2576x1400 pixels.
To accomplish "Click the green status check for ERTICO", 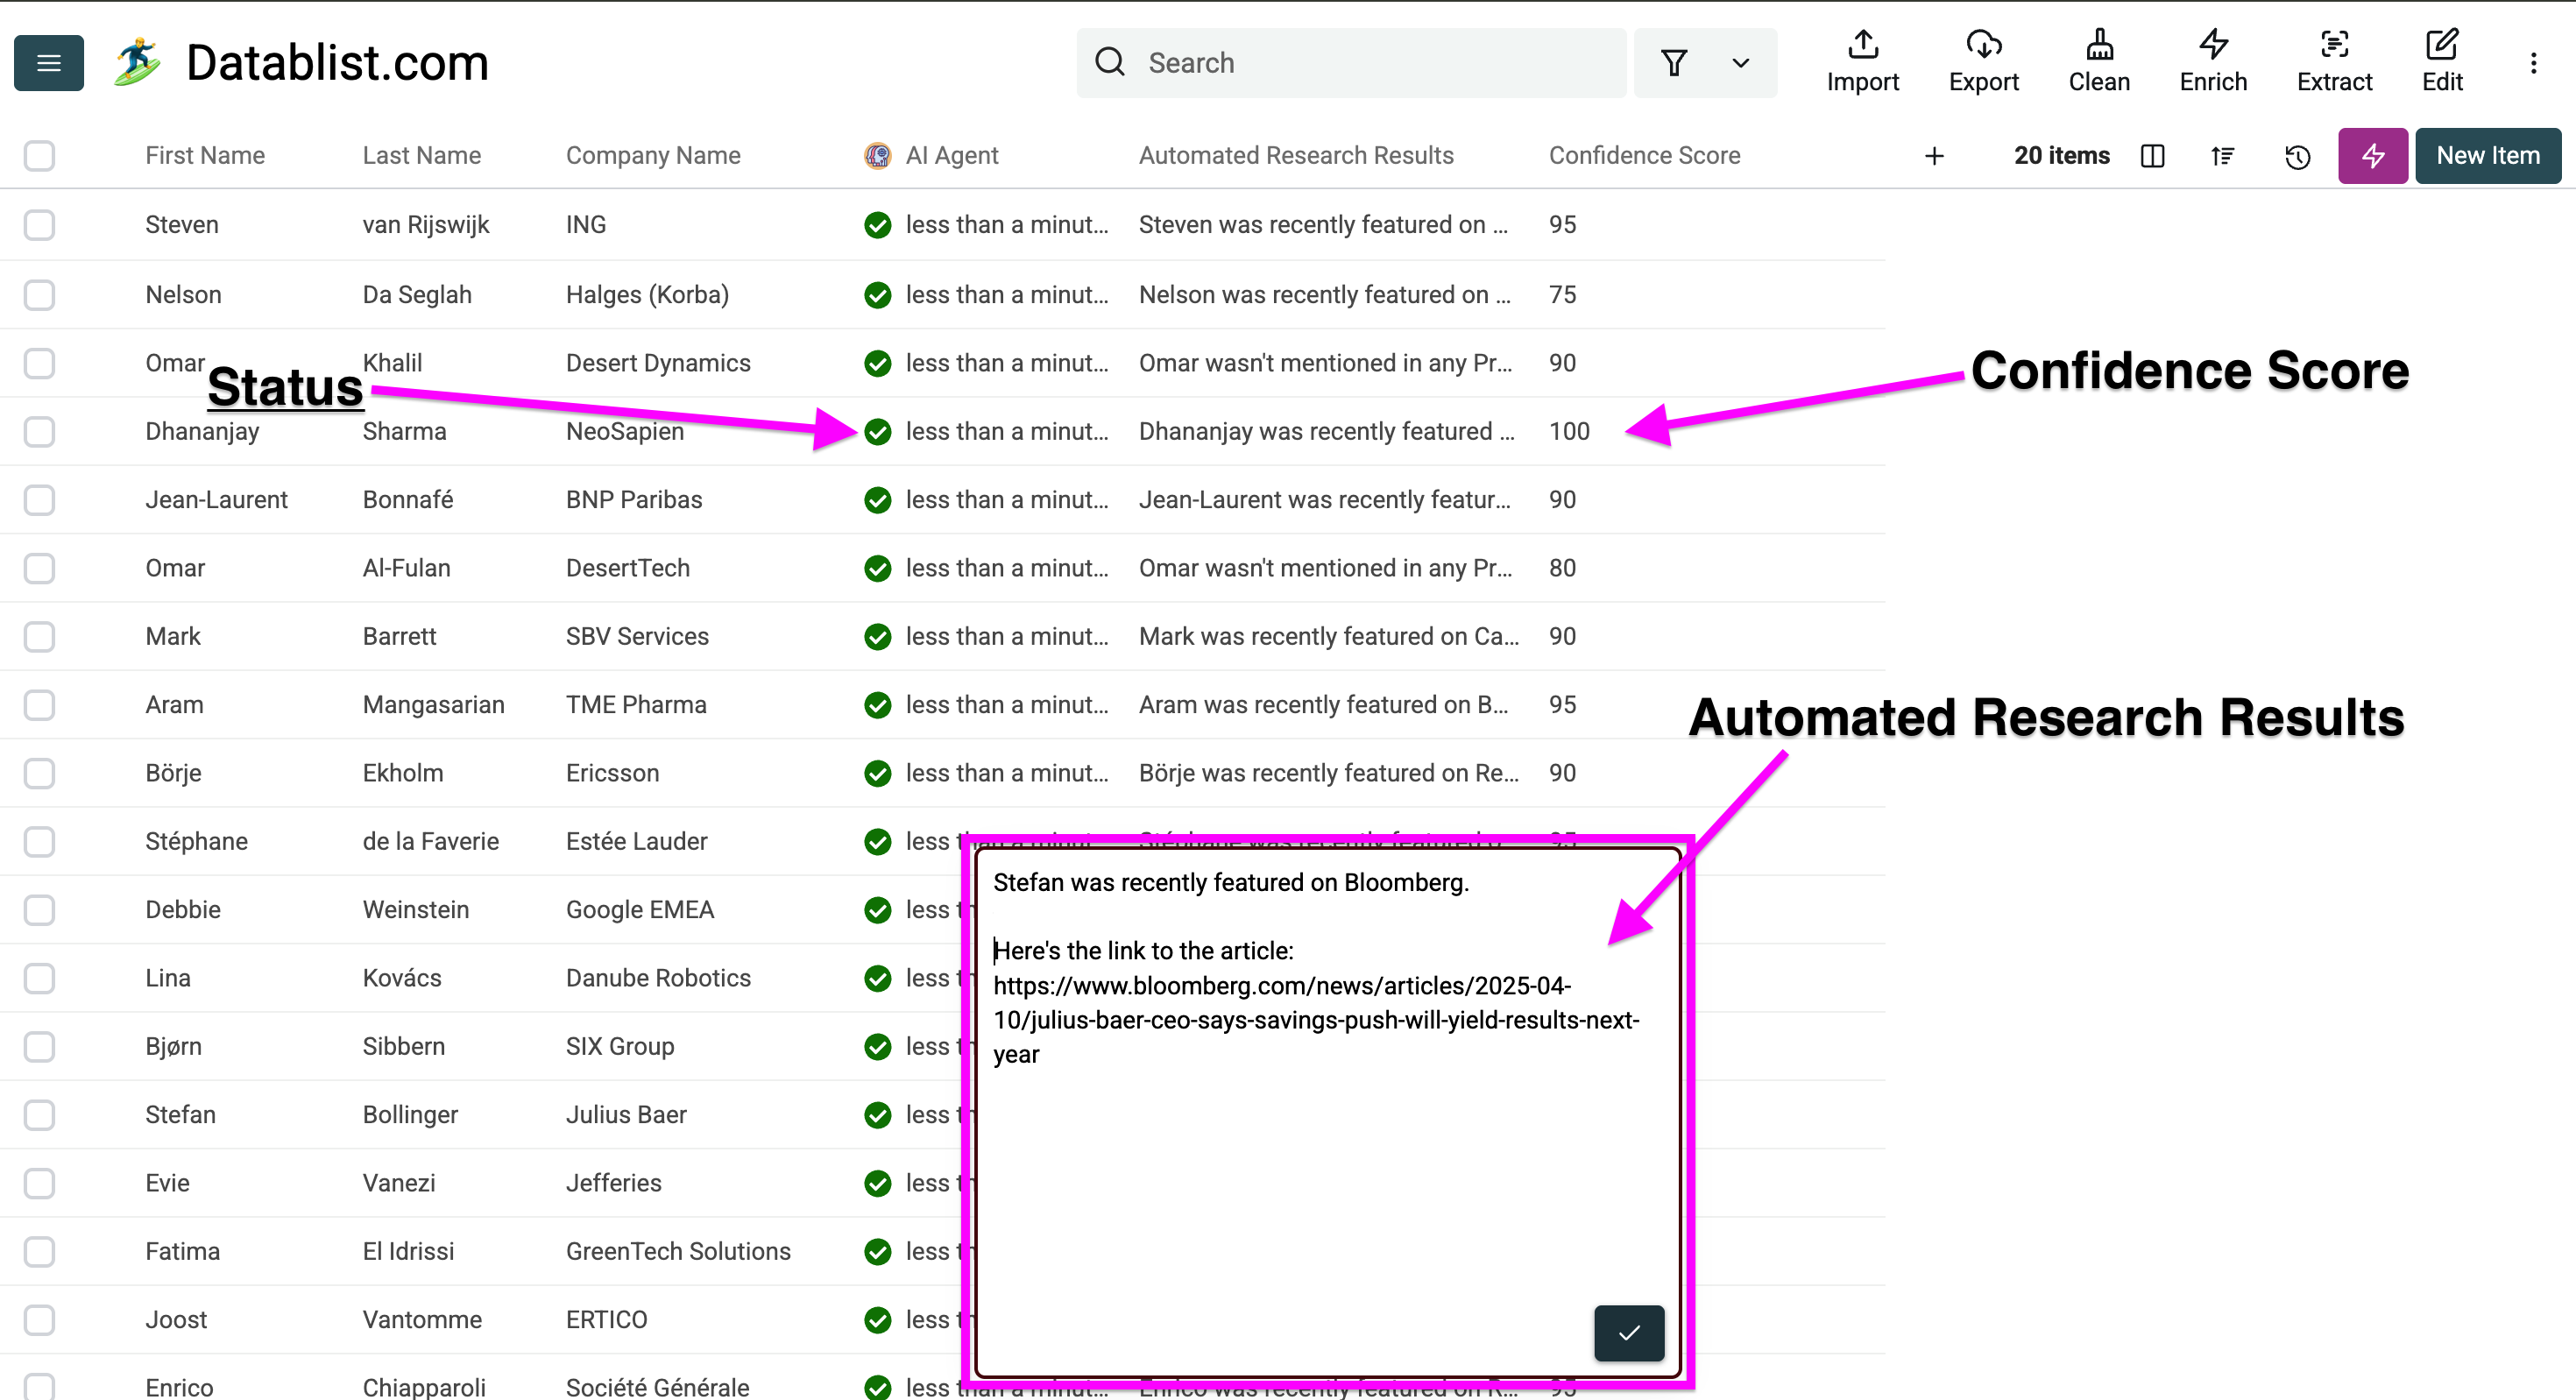I will [x=878, y=1320].
